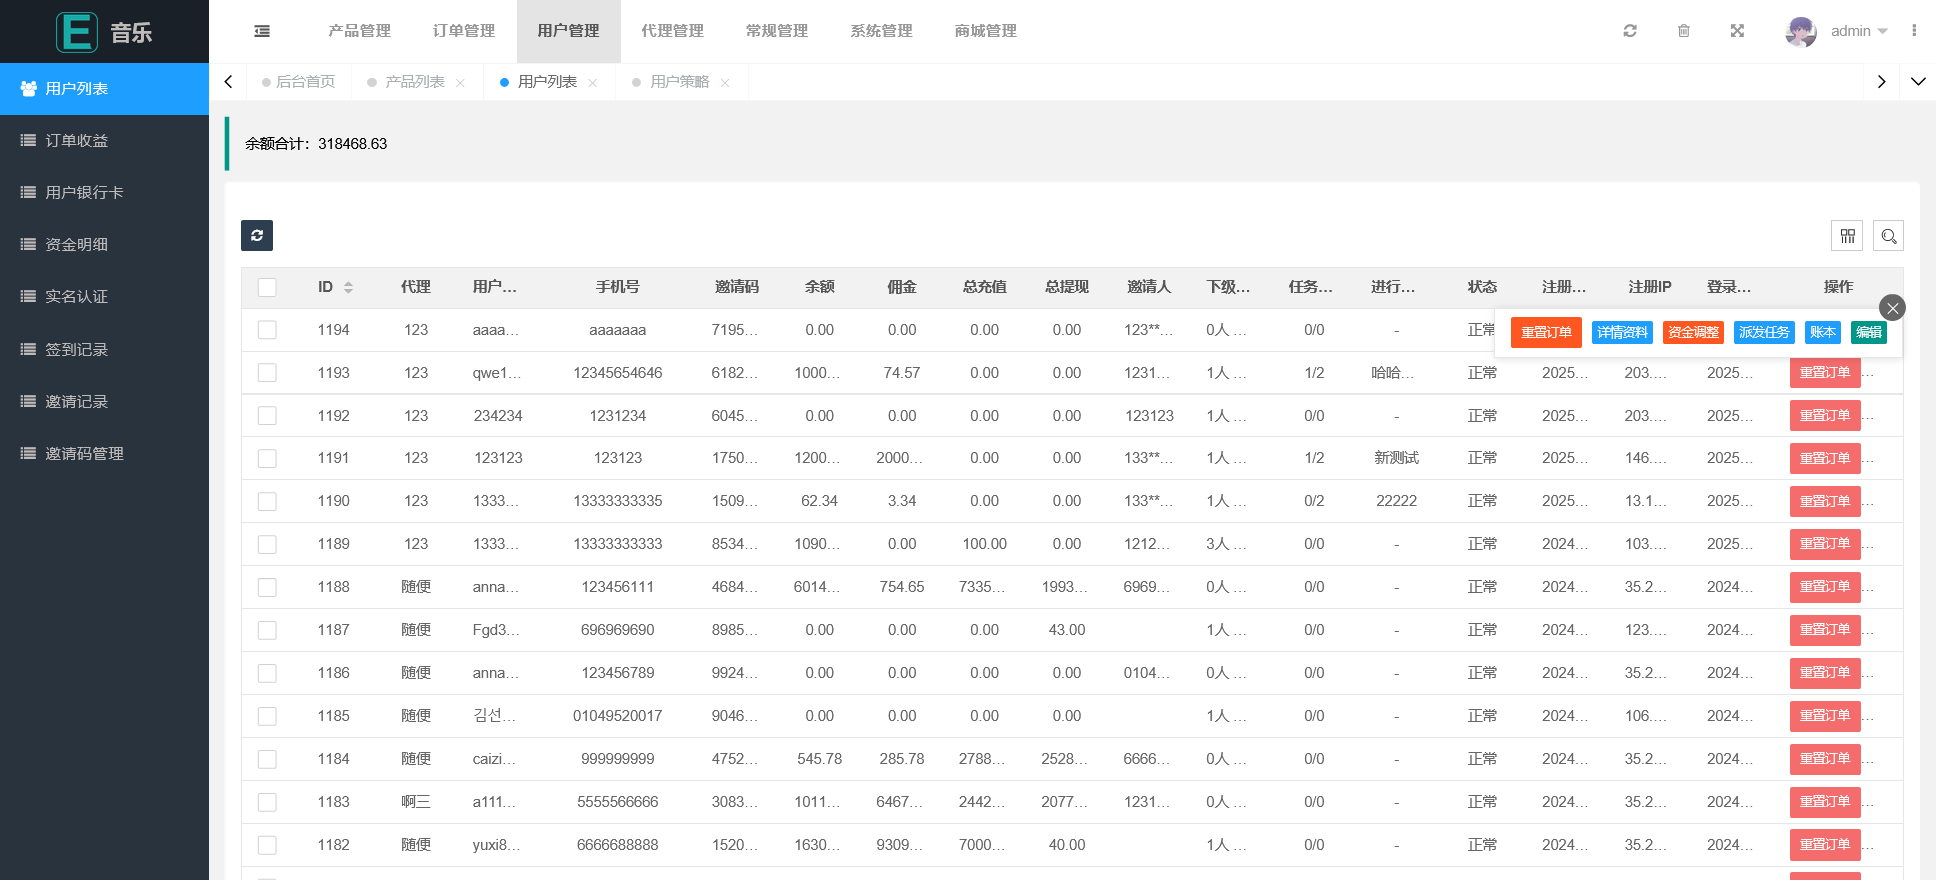Click the 资金调整 button in the popup
Viewport: 1936px width, 880px height.
coord(1693,332)
